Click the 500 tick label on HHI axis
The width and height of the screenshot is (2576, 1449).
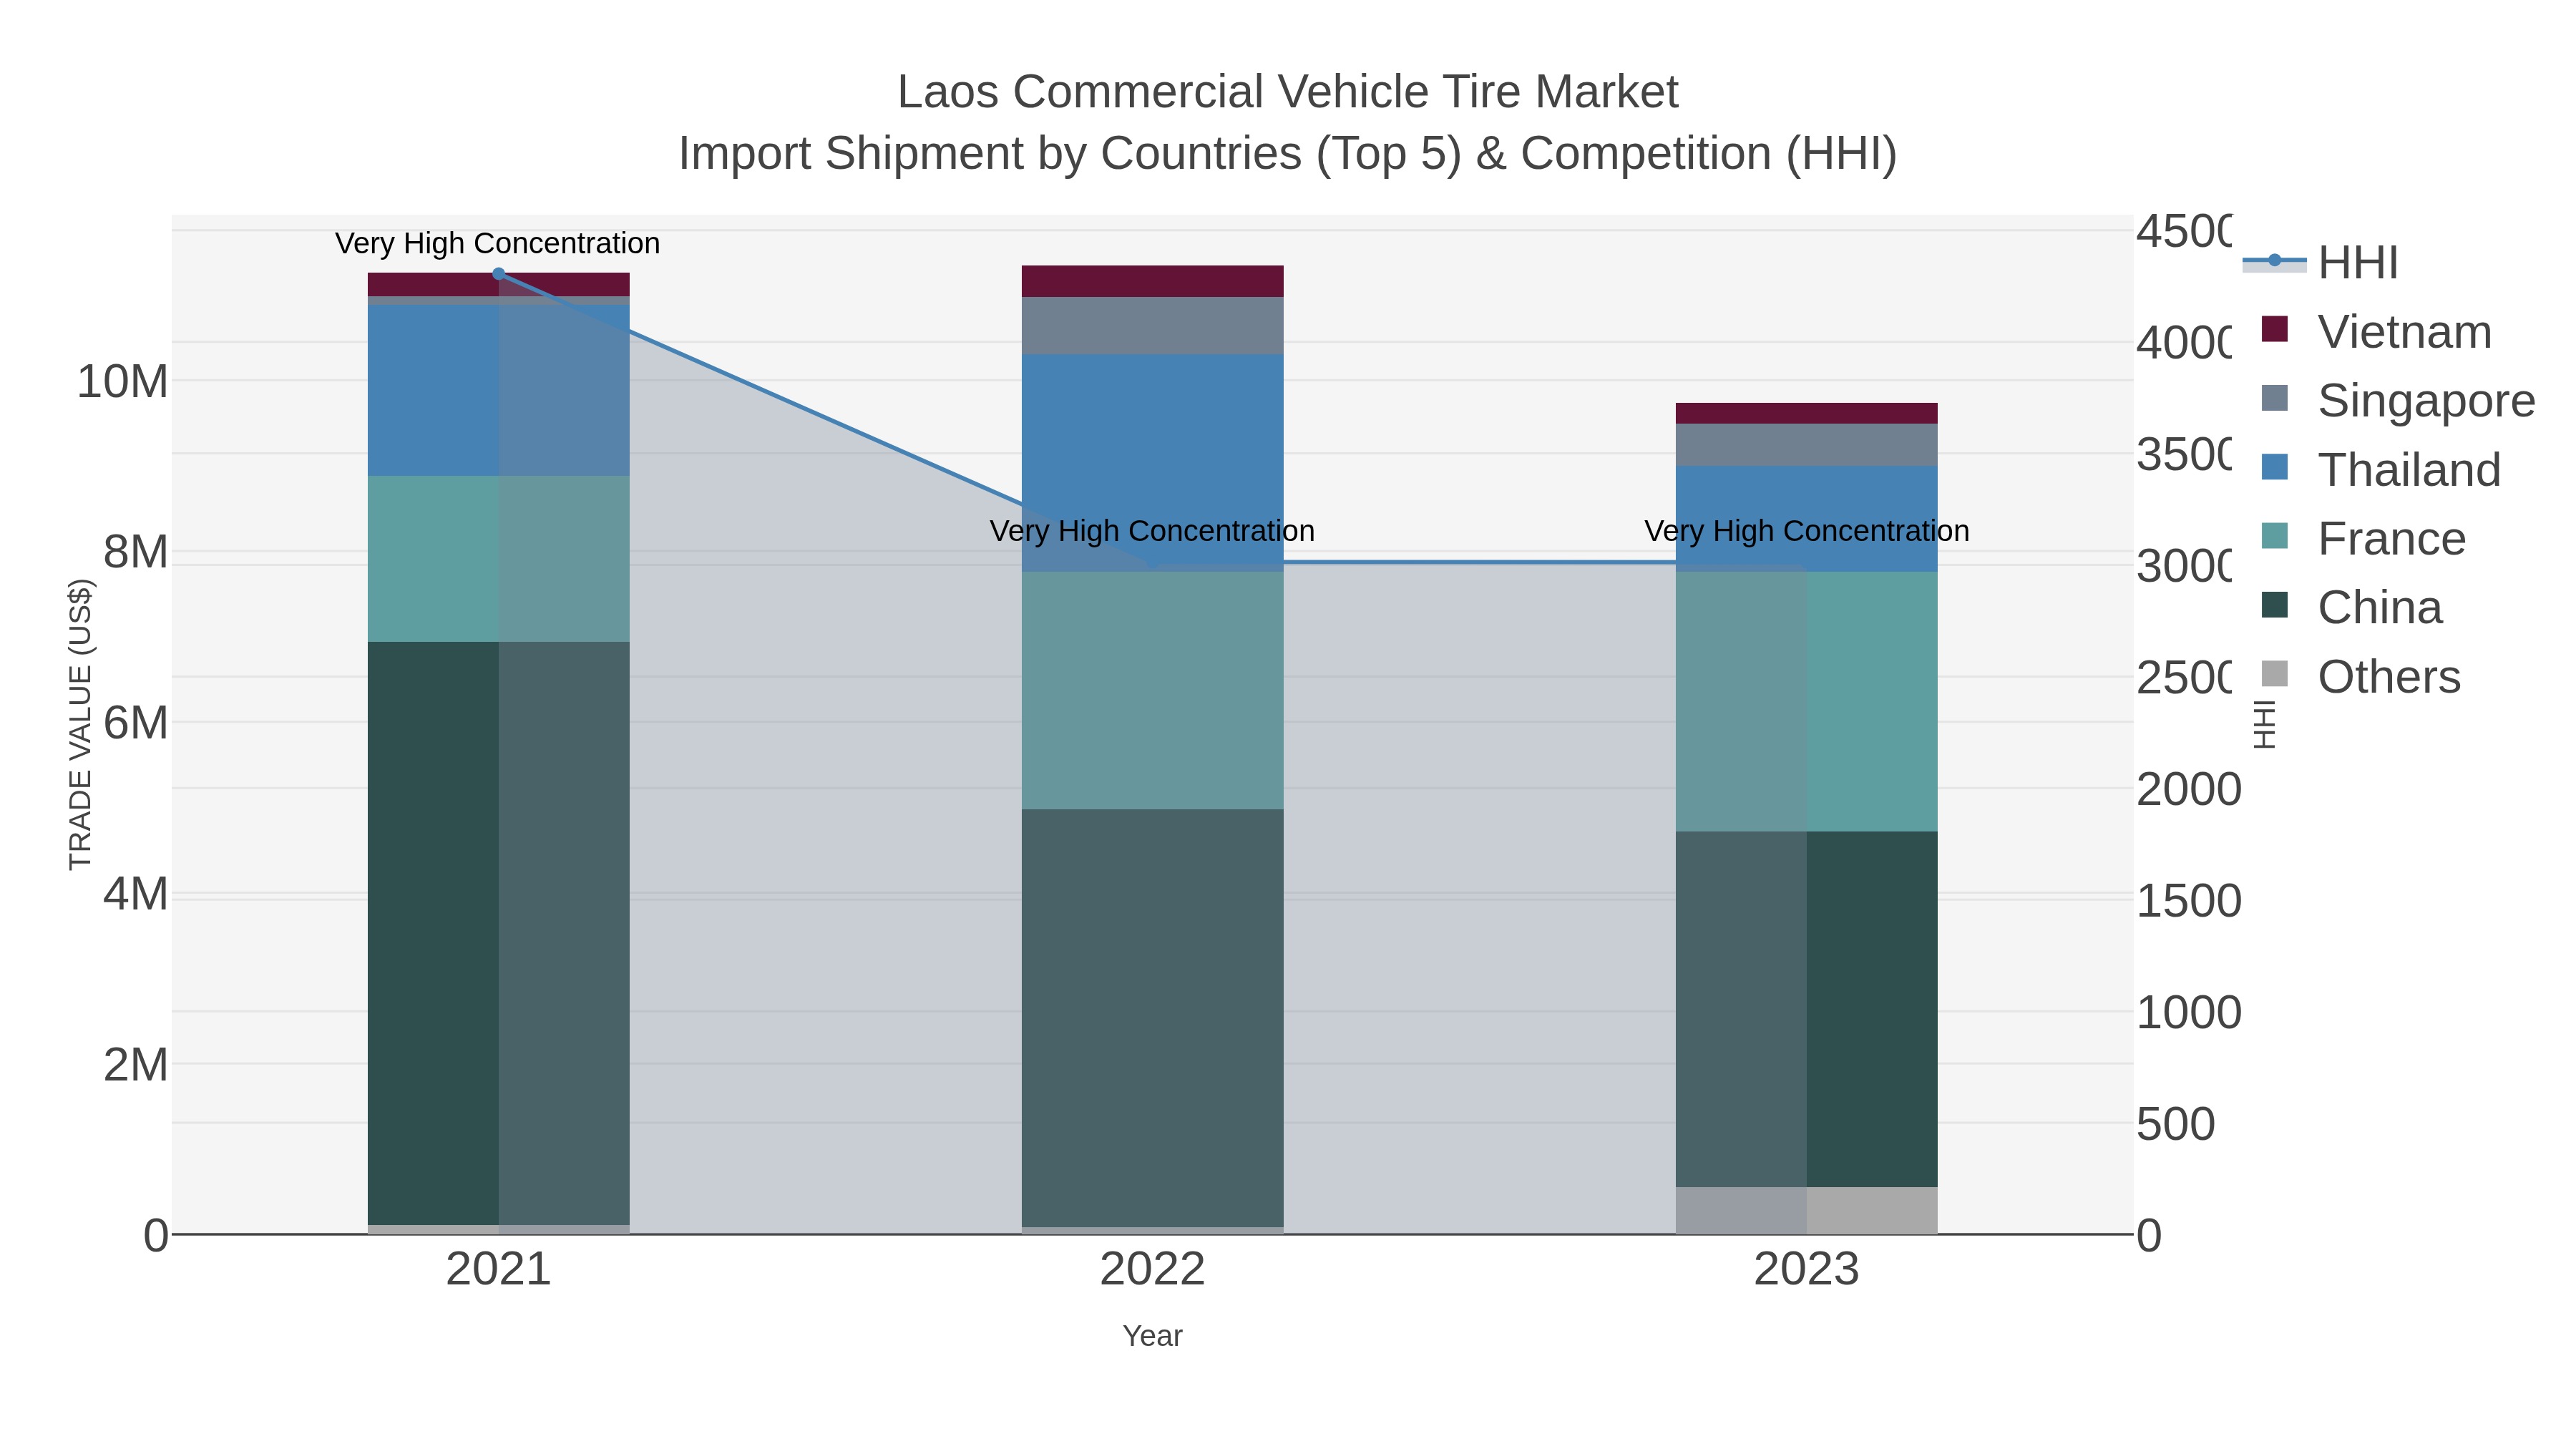click(x=2176, y=1124)
